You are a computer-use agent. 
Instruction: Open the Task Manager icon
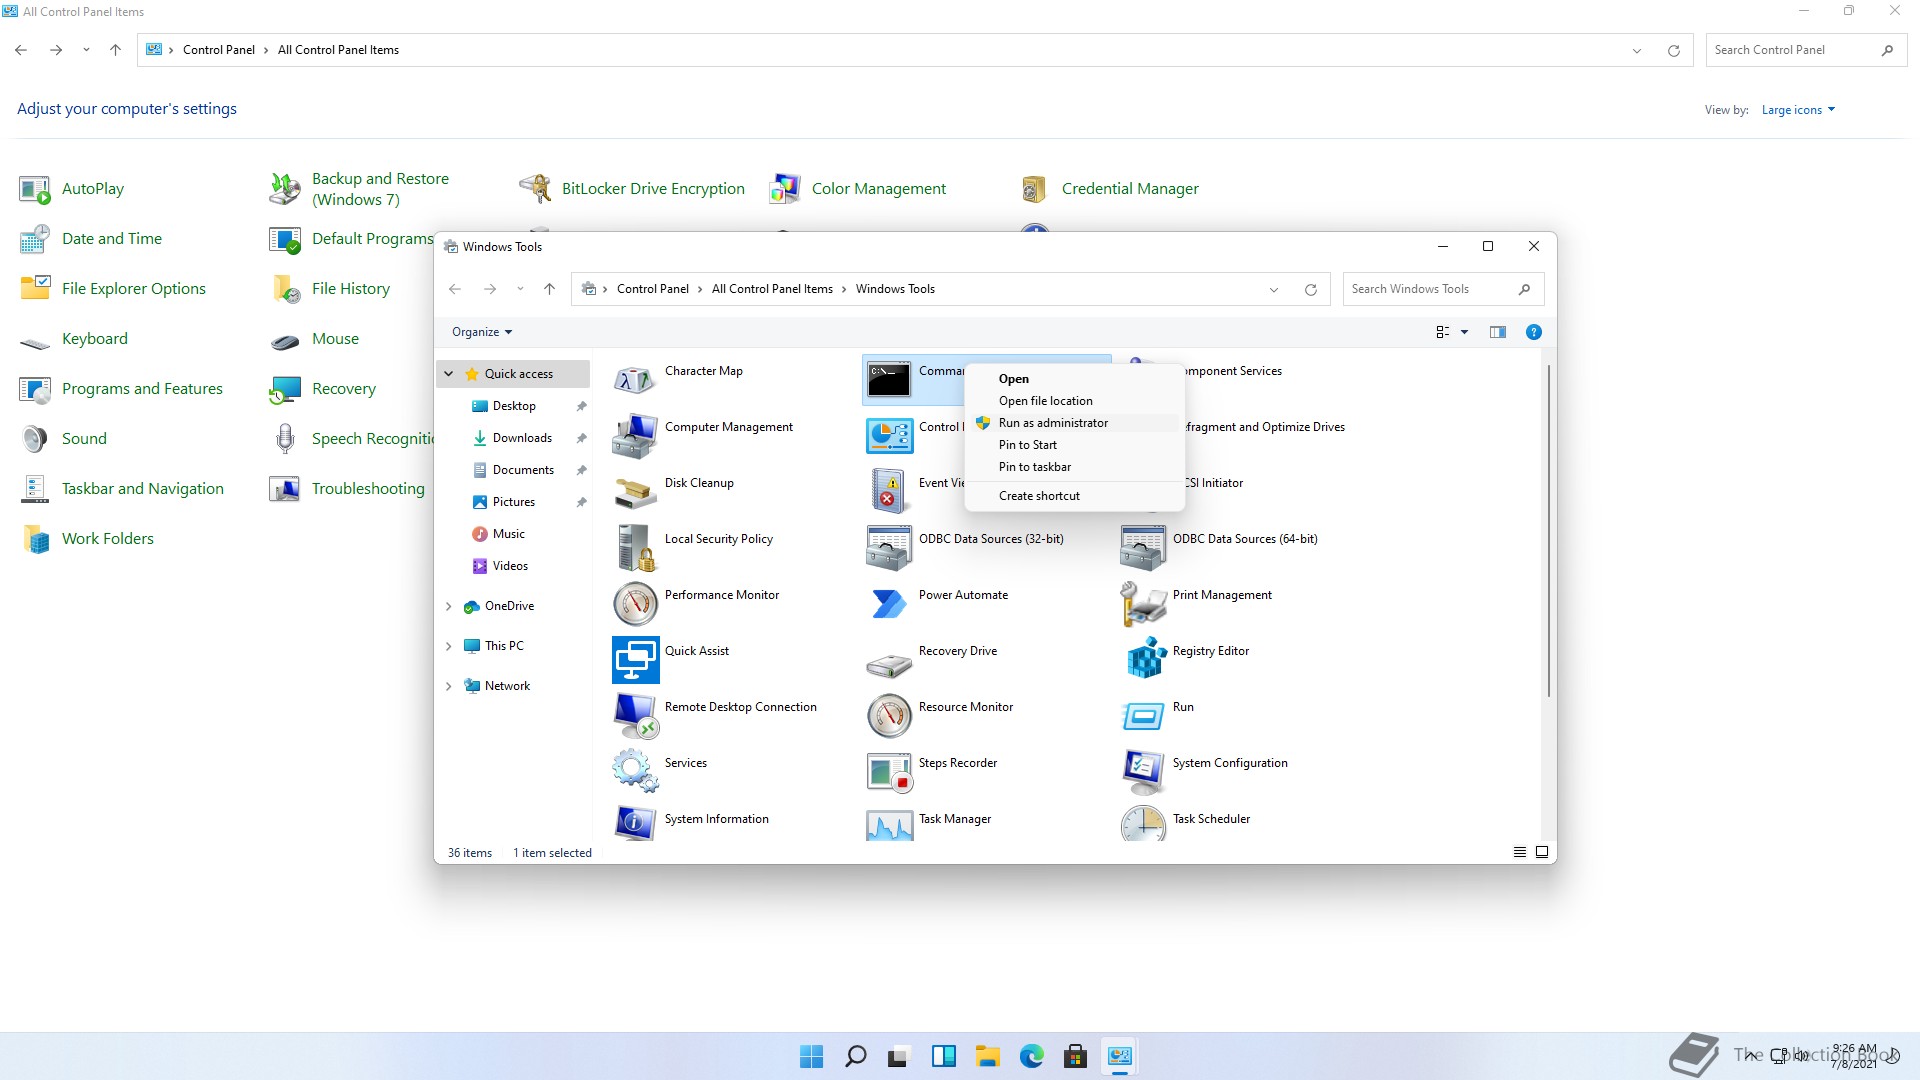tap(889, 824)
